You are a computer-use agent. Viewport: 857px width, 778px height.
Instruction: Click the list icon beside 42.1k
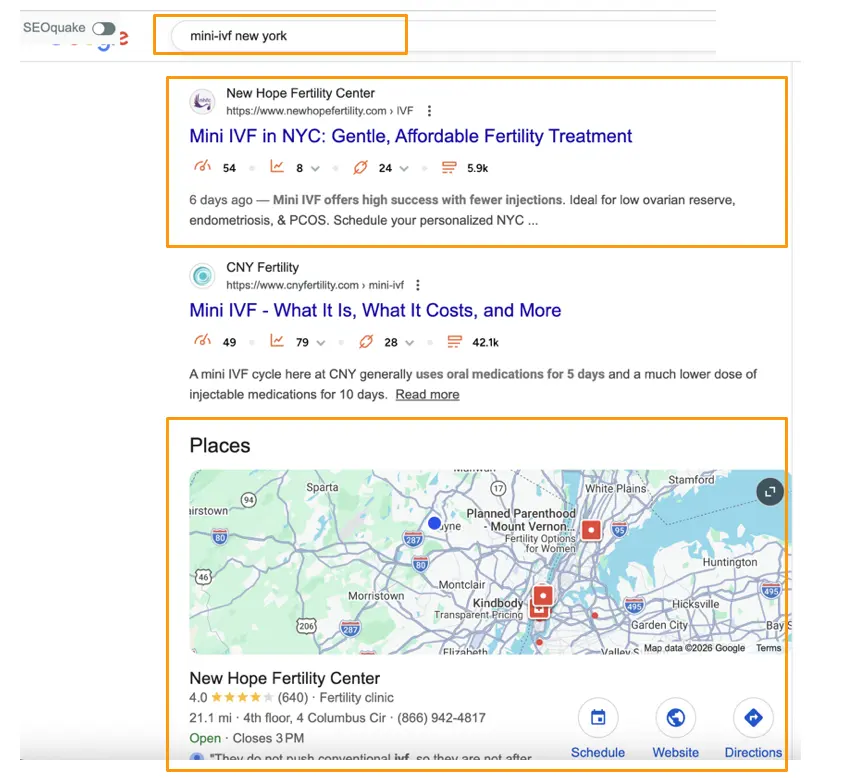(x=455, y=342)
